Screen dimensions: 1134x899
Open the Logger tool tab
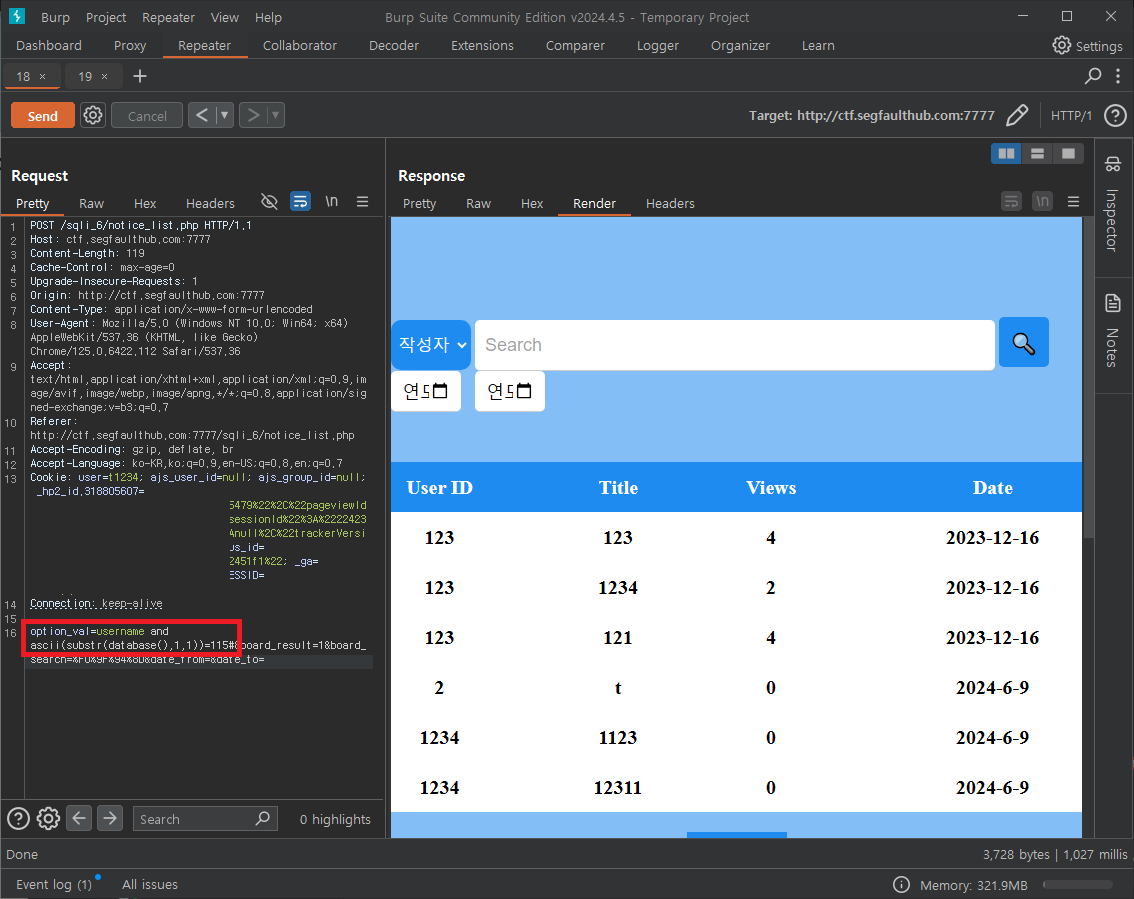(x=657, y=46)
